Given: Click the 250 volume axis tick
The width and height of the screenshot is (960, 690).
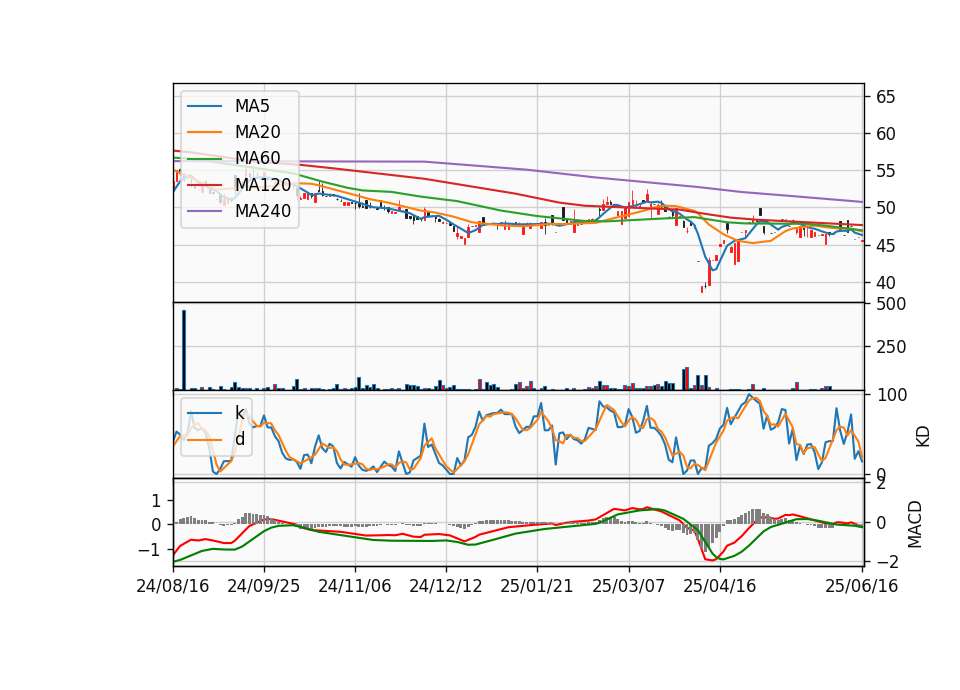Looking at the screenshot, I should [891, 347].
